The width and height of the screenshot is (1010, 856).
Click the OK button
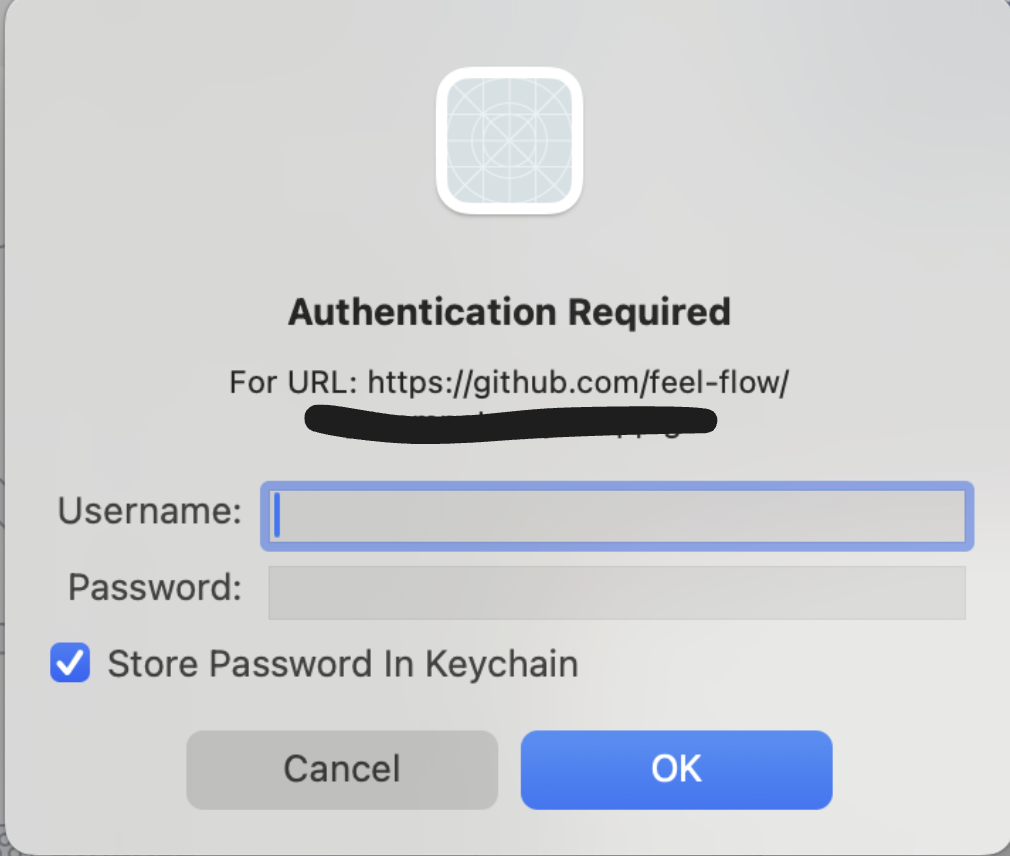pyautogui.click(x=676, y=770)
